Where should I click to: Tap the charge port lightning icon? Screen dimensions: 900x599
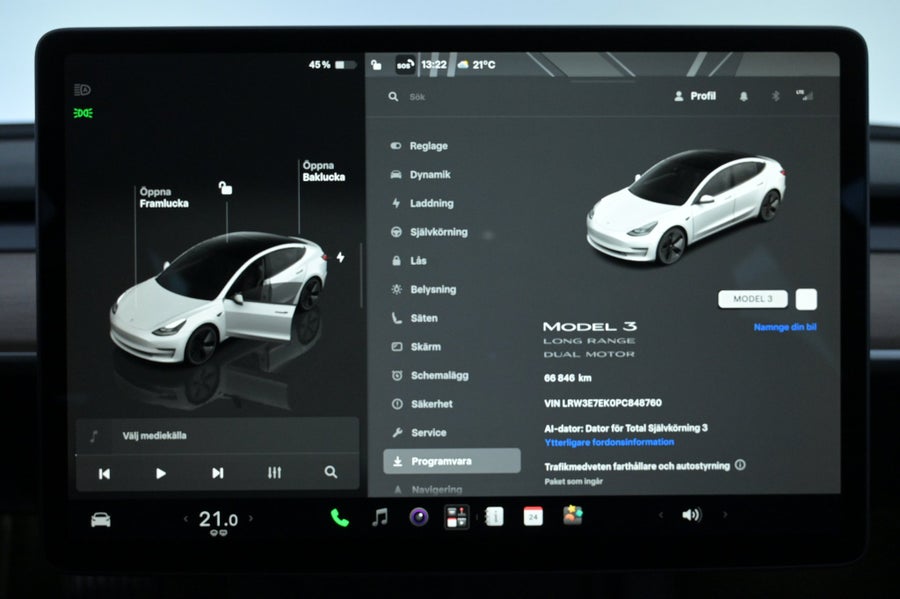coord(340,257)
